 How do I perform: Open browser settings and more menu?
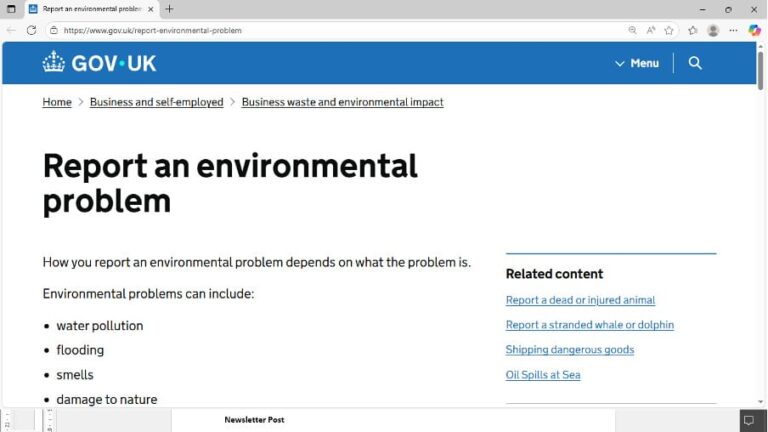(733, 30)
